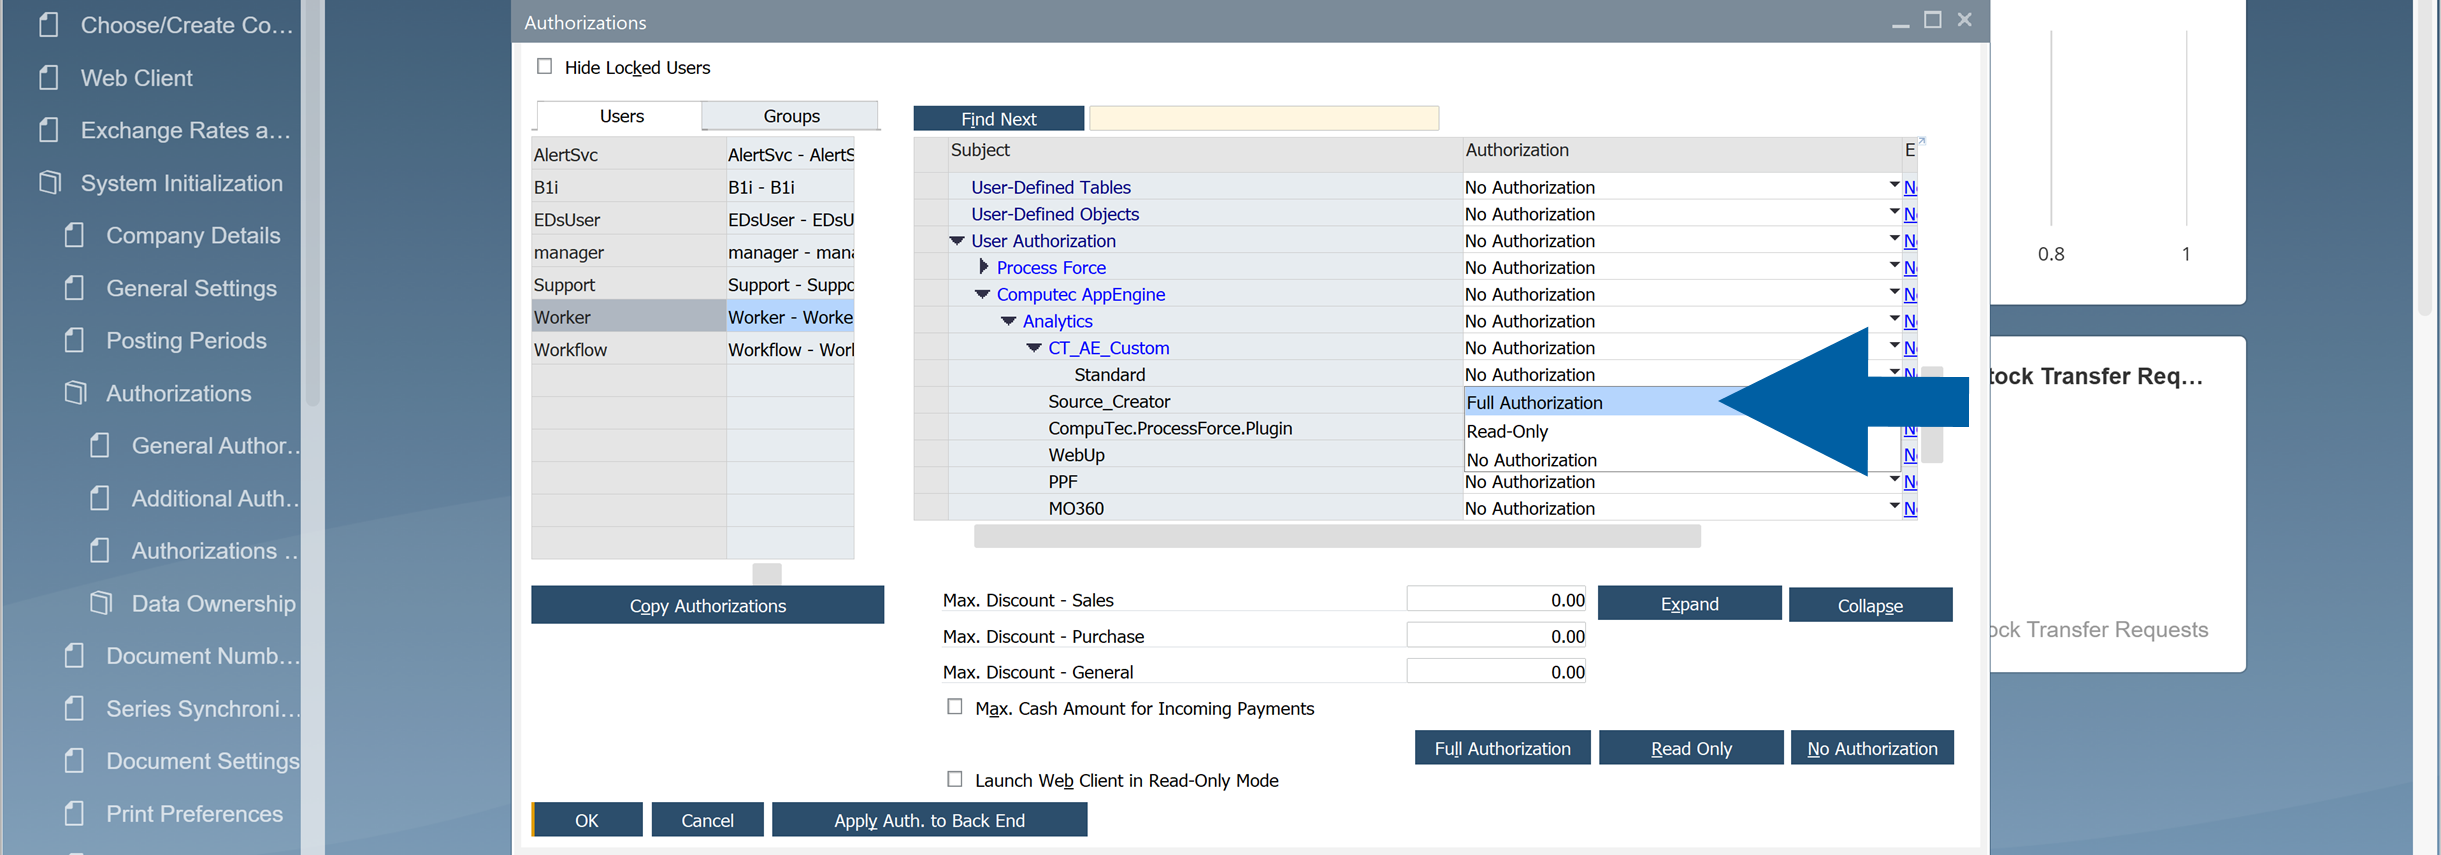Click the No Authorization button at bottom
Image resolution: width=2441 pixels, height=855 pixels.
click(x=1872, y=748)
